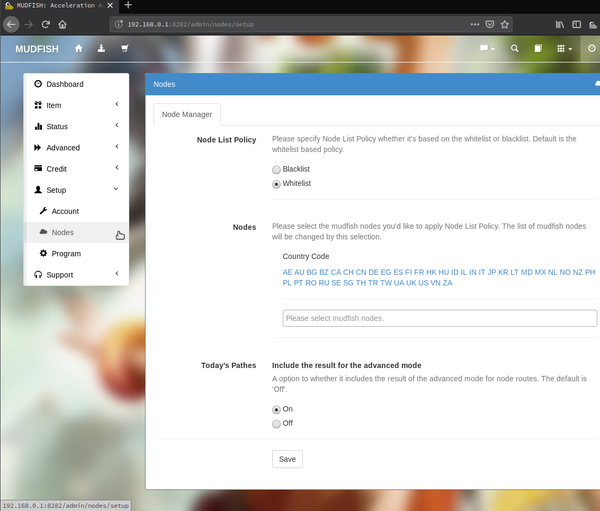Open the chat messages icon dropdown
600x511 pixels.
(487, 49)
